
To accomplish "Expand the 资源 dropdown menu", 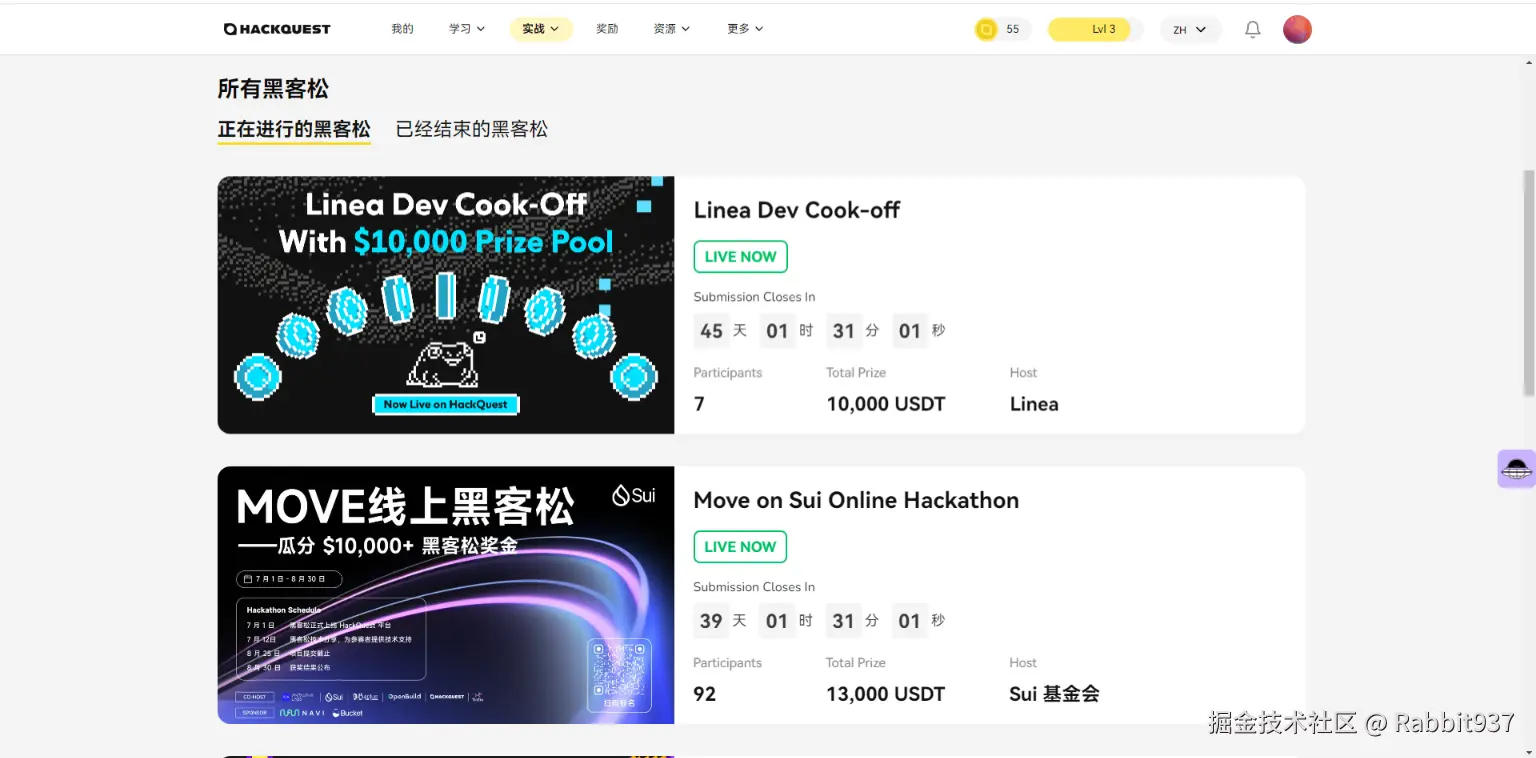I will pyautogui.click(x=672, y=29).
